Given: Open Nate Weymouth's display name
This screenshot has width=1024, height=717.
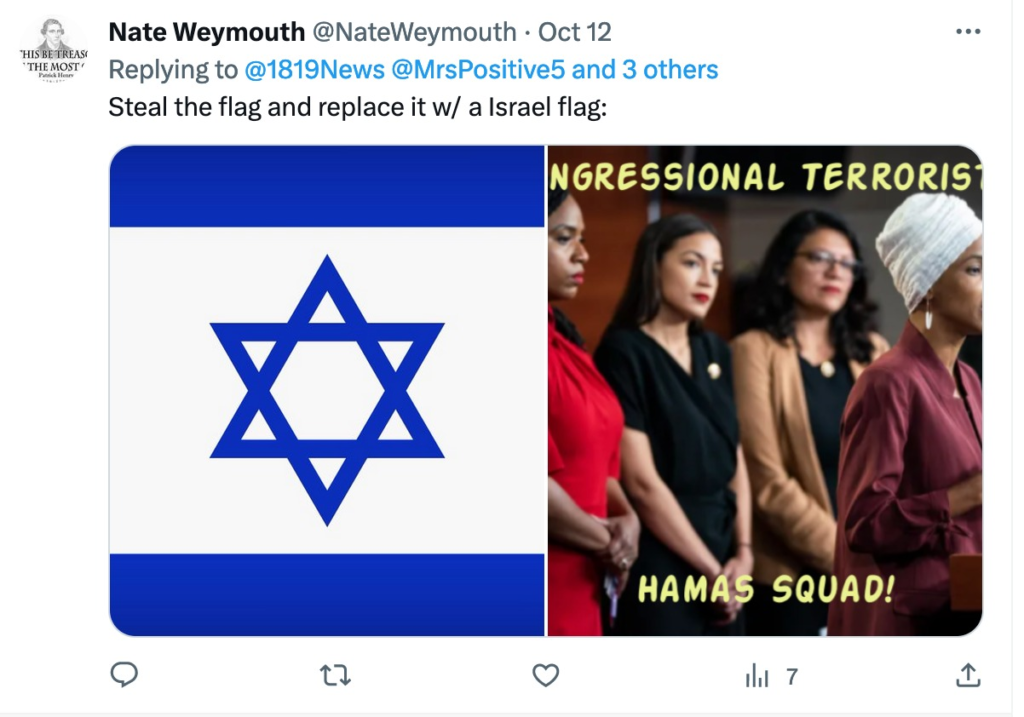Looking at the screenshot, I should coord(206,32).
